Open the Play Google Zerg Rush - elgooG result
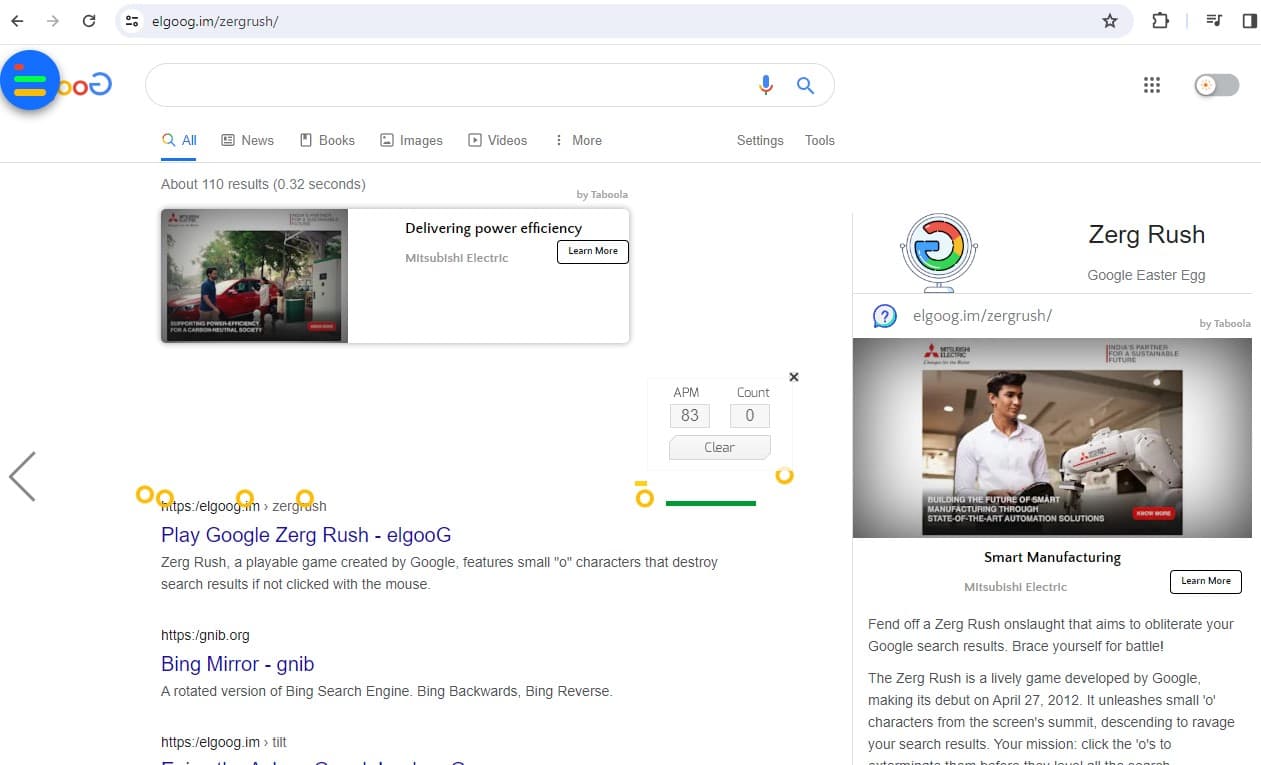This screenshot has width=1261, height=765. tap(306, 535)
